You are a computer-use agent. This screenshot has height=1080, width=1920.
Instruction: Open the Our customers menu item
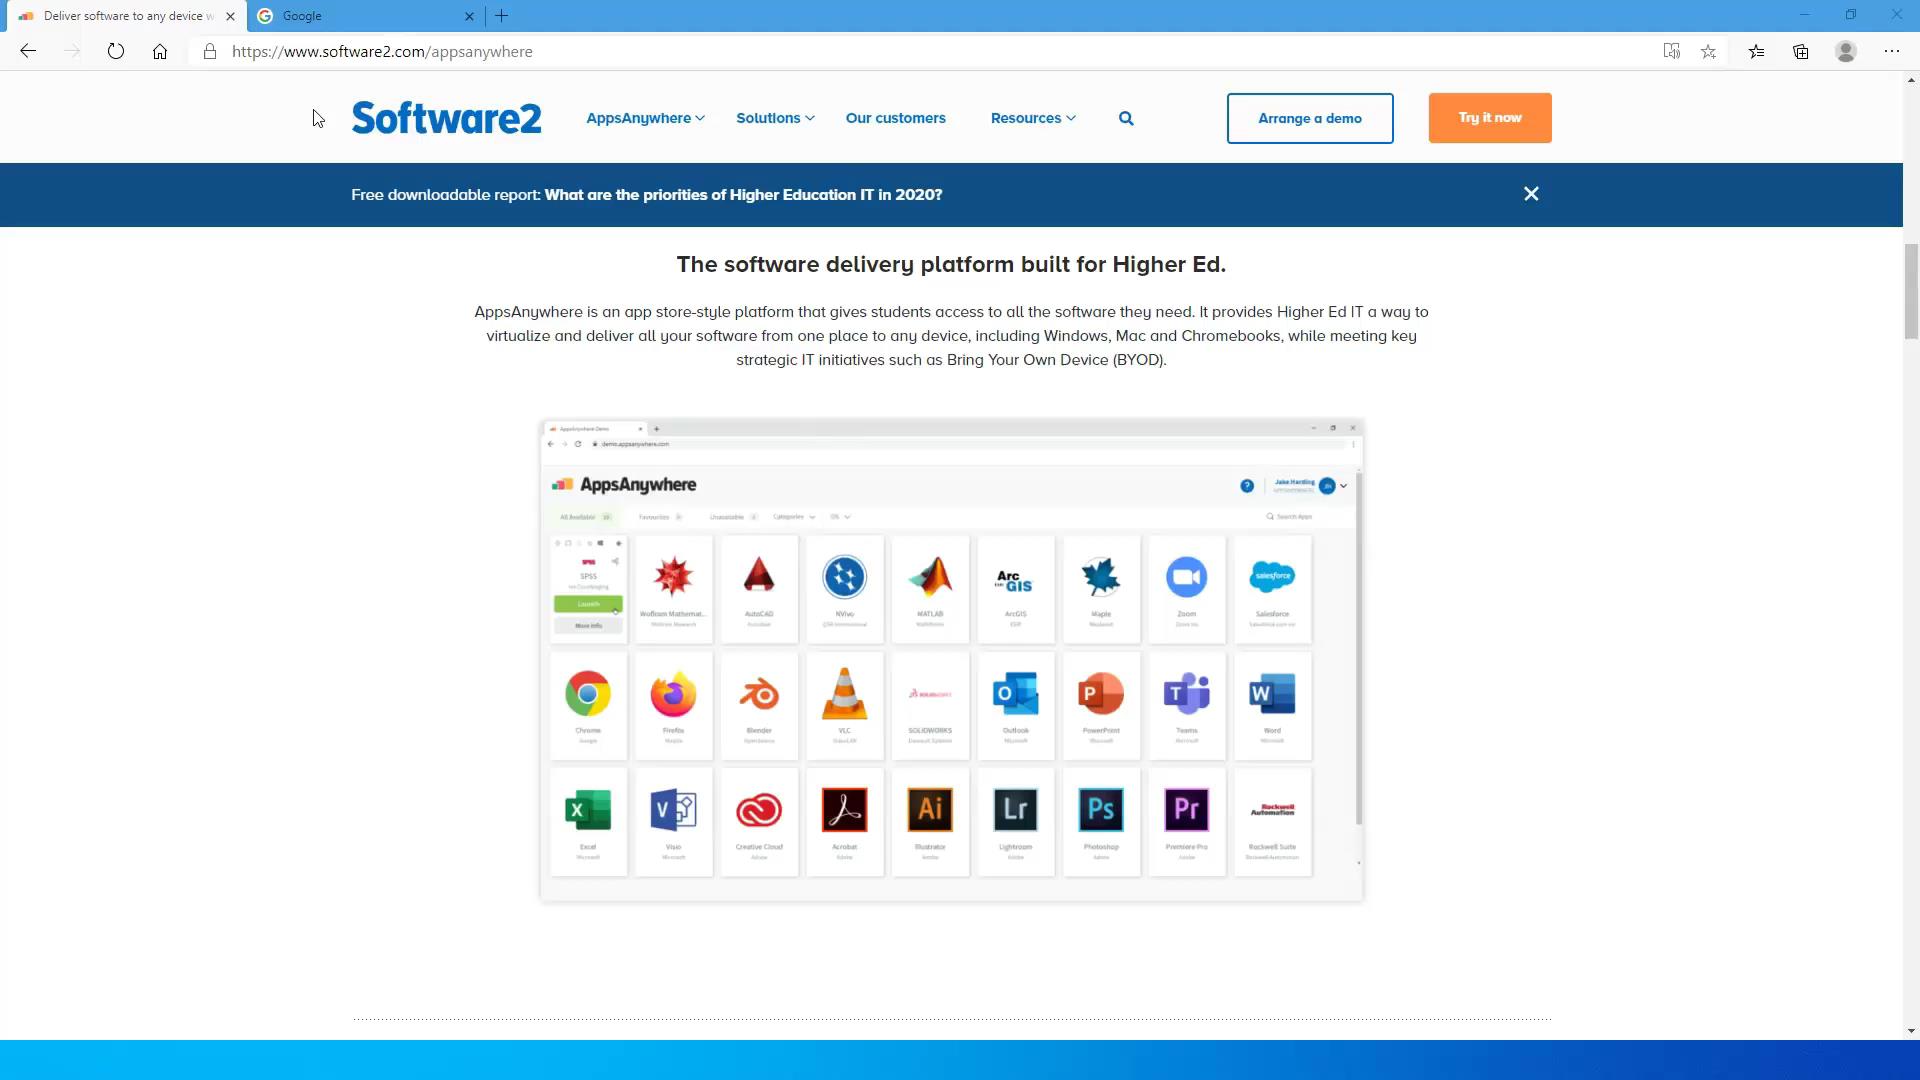(x=895, y=118)
